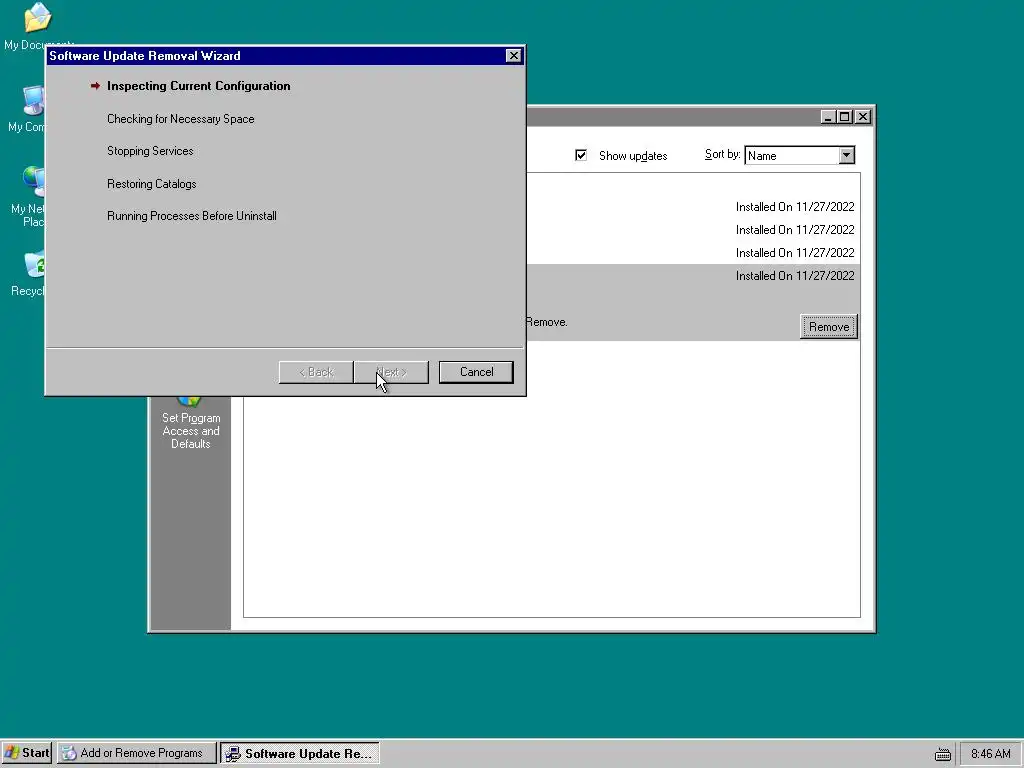Click the 8:46 AM clock
This screenshot has height=768, width=1024.
(x=990, y=754)
